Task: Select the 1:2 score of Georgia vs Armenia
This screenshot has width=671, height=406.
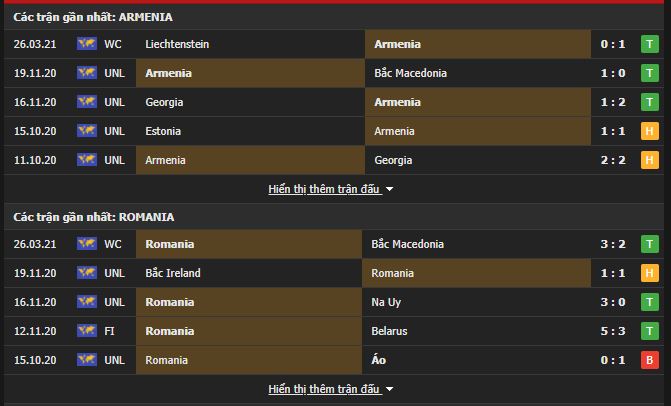Action: click(x=613, y=102)
